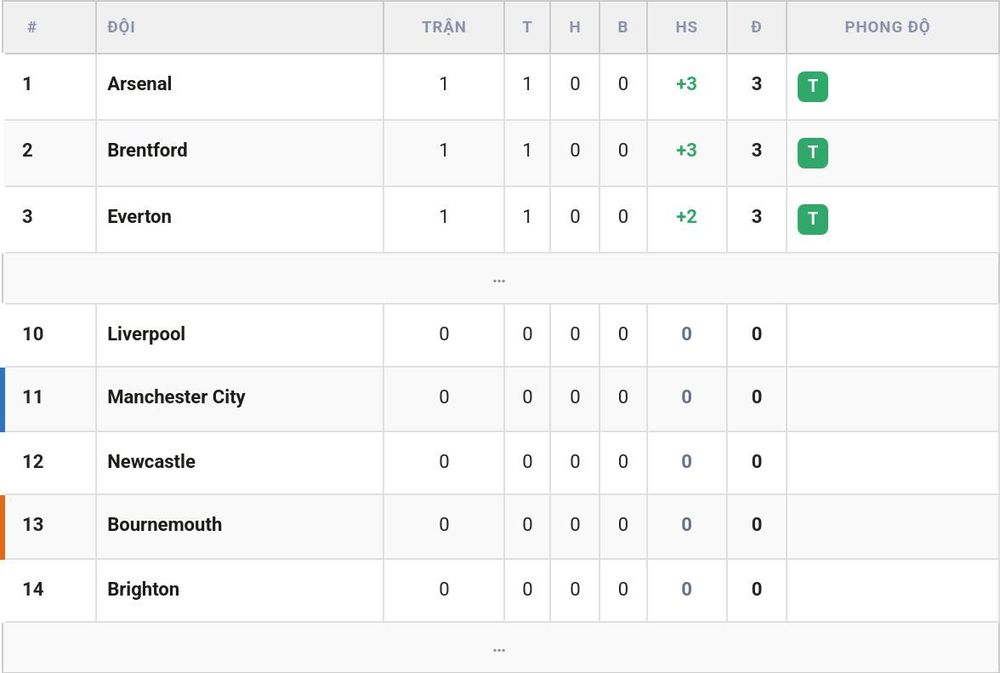This screenshot has width=1000, height=673.
Task: Click Arsenal's +3 goal difference value
Action: [686, 84]
